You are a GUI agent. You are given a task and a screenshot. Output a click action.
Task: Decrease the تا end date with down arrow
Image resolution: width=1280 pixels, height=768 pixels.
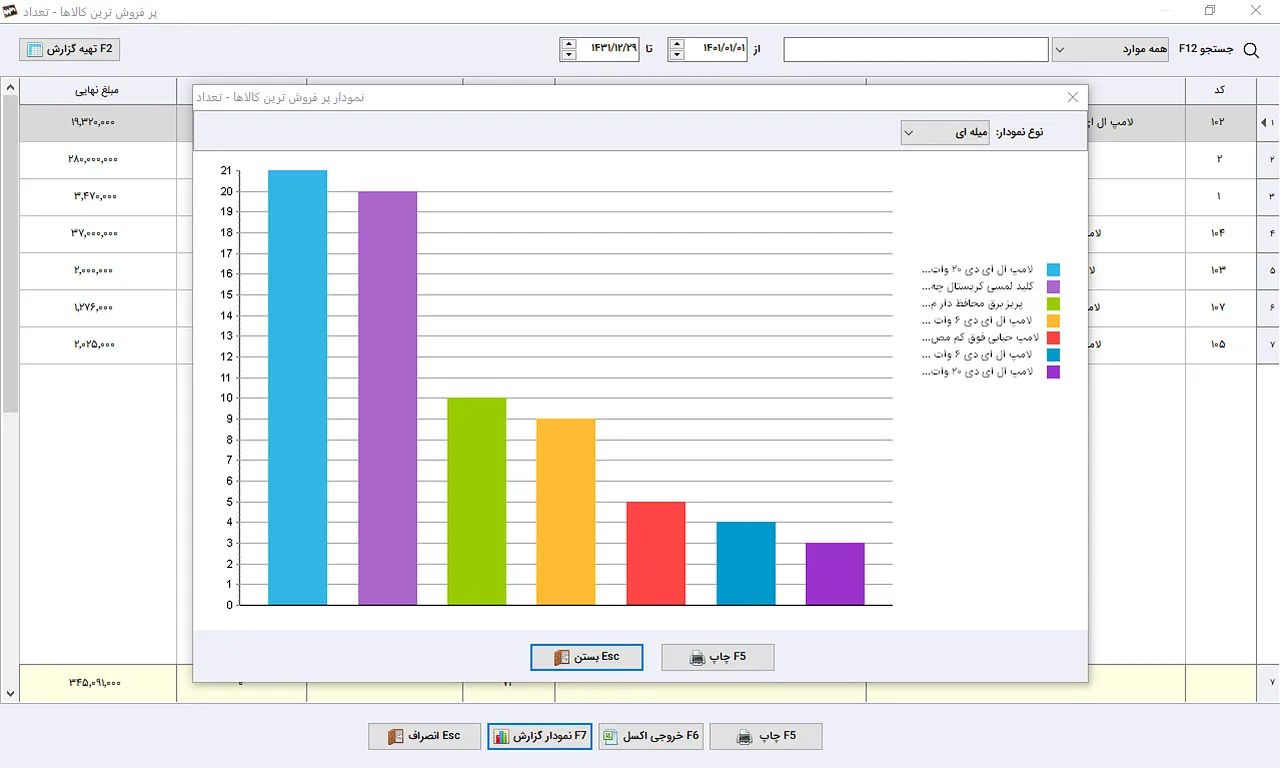point(568,55)
